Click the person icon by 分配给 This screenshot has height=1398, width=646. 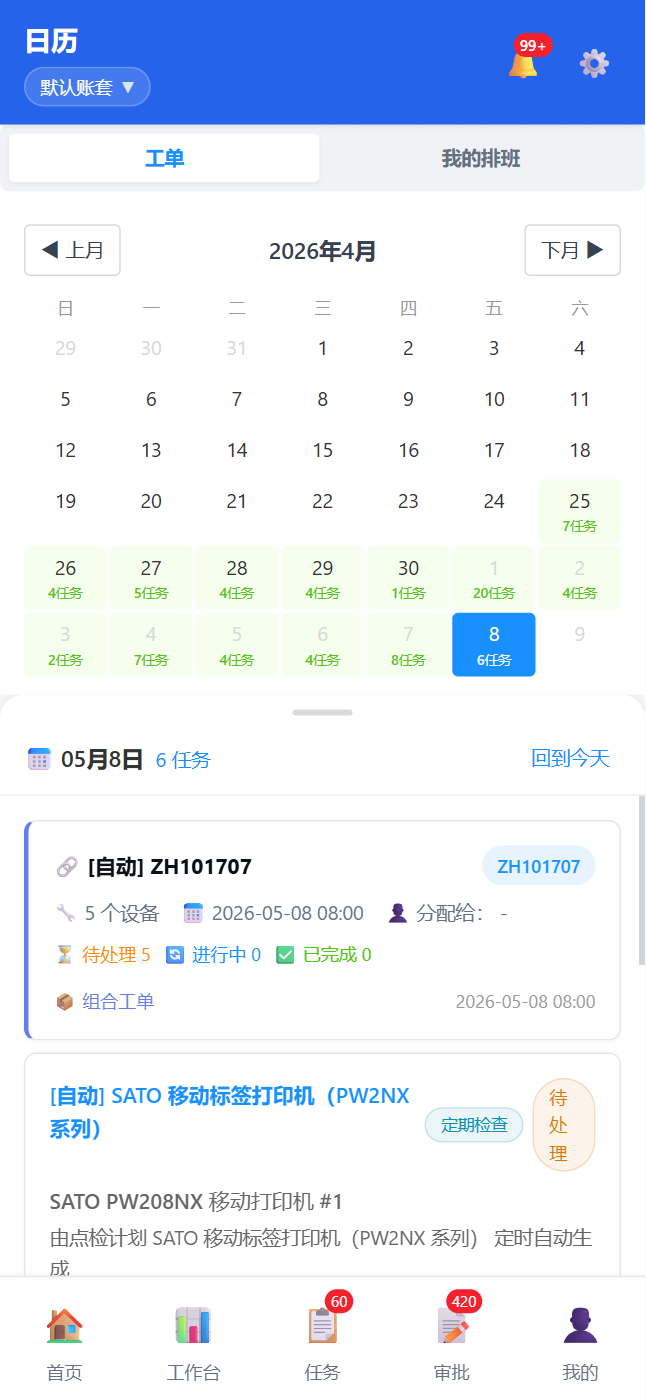point(398,913)
